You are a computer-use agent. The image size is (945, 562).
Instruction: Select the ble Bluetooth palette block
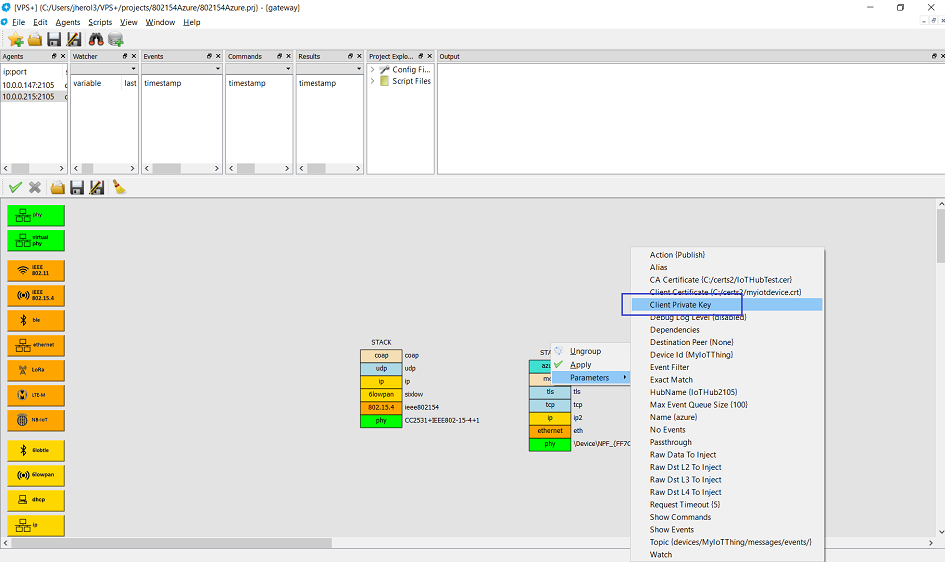click(x=36, y=321)
